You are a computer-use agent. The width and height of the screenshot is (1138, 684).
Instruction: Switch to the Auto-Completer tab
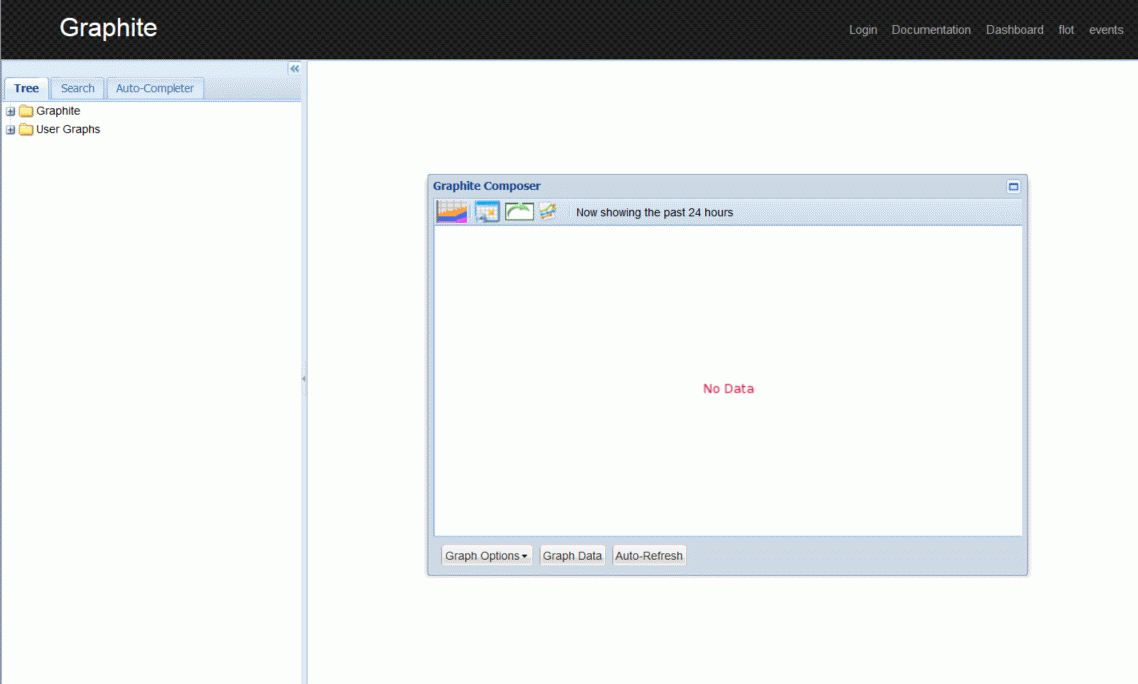click(x=155, y=88)
